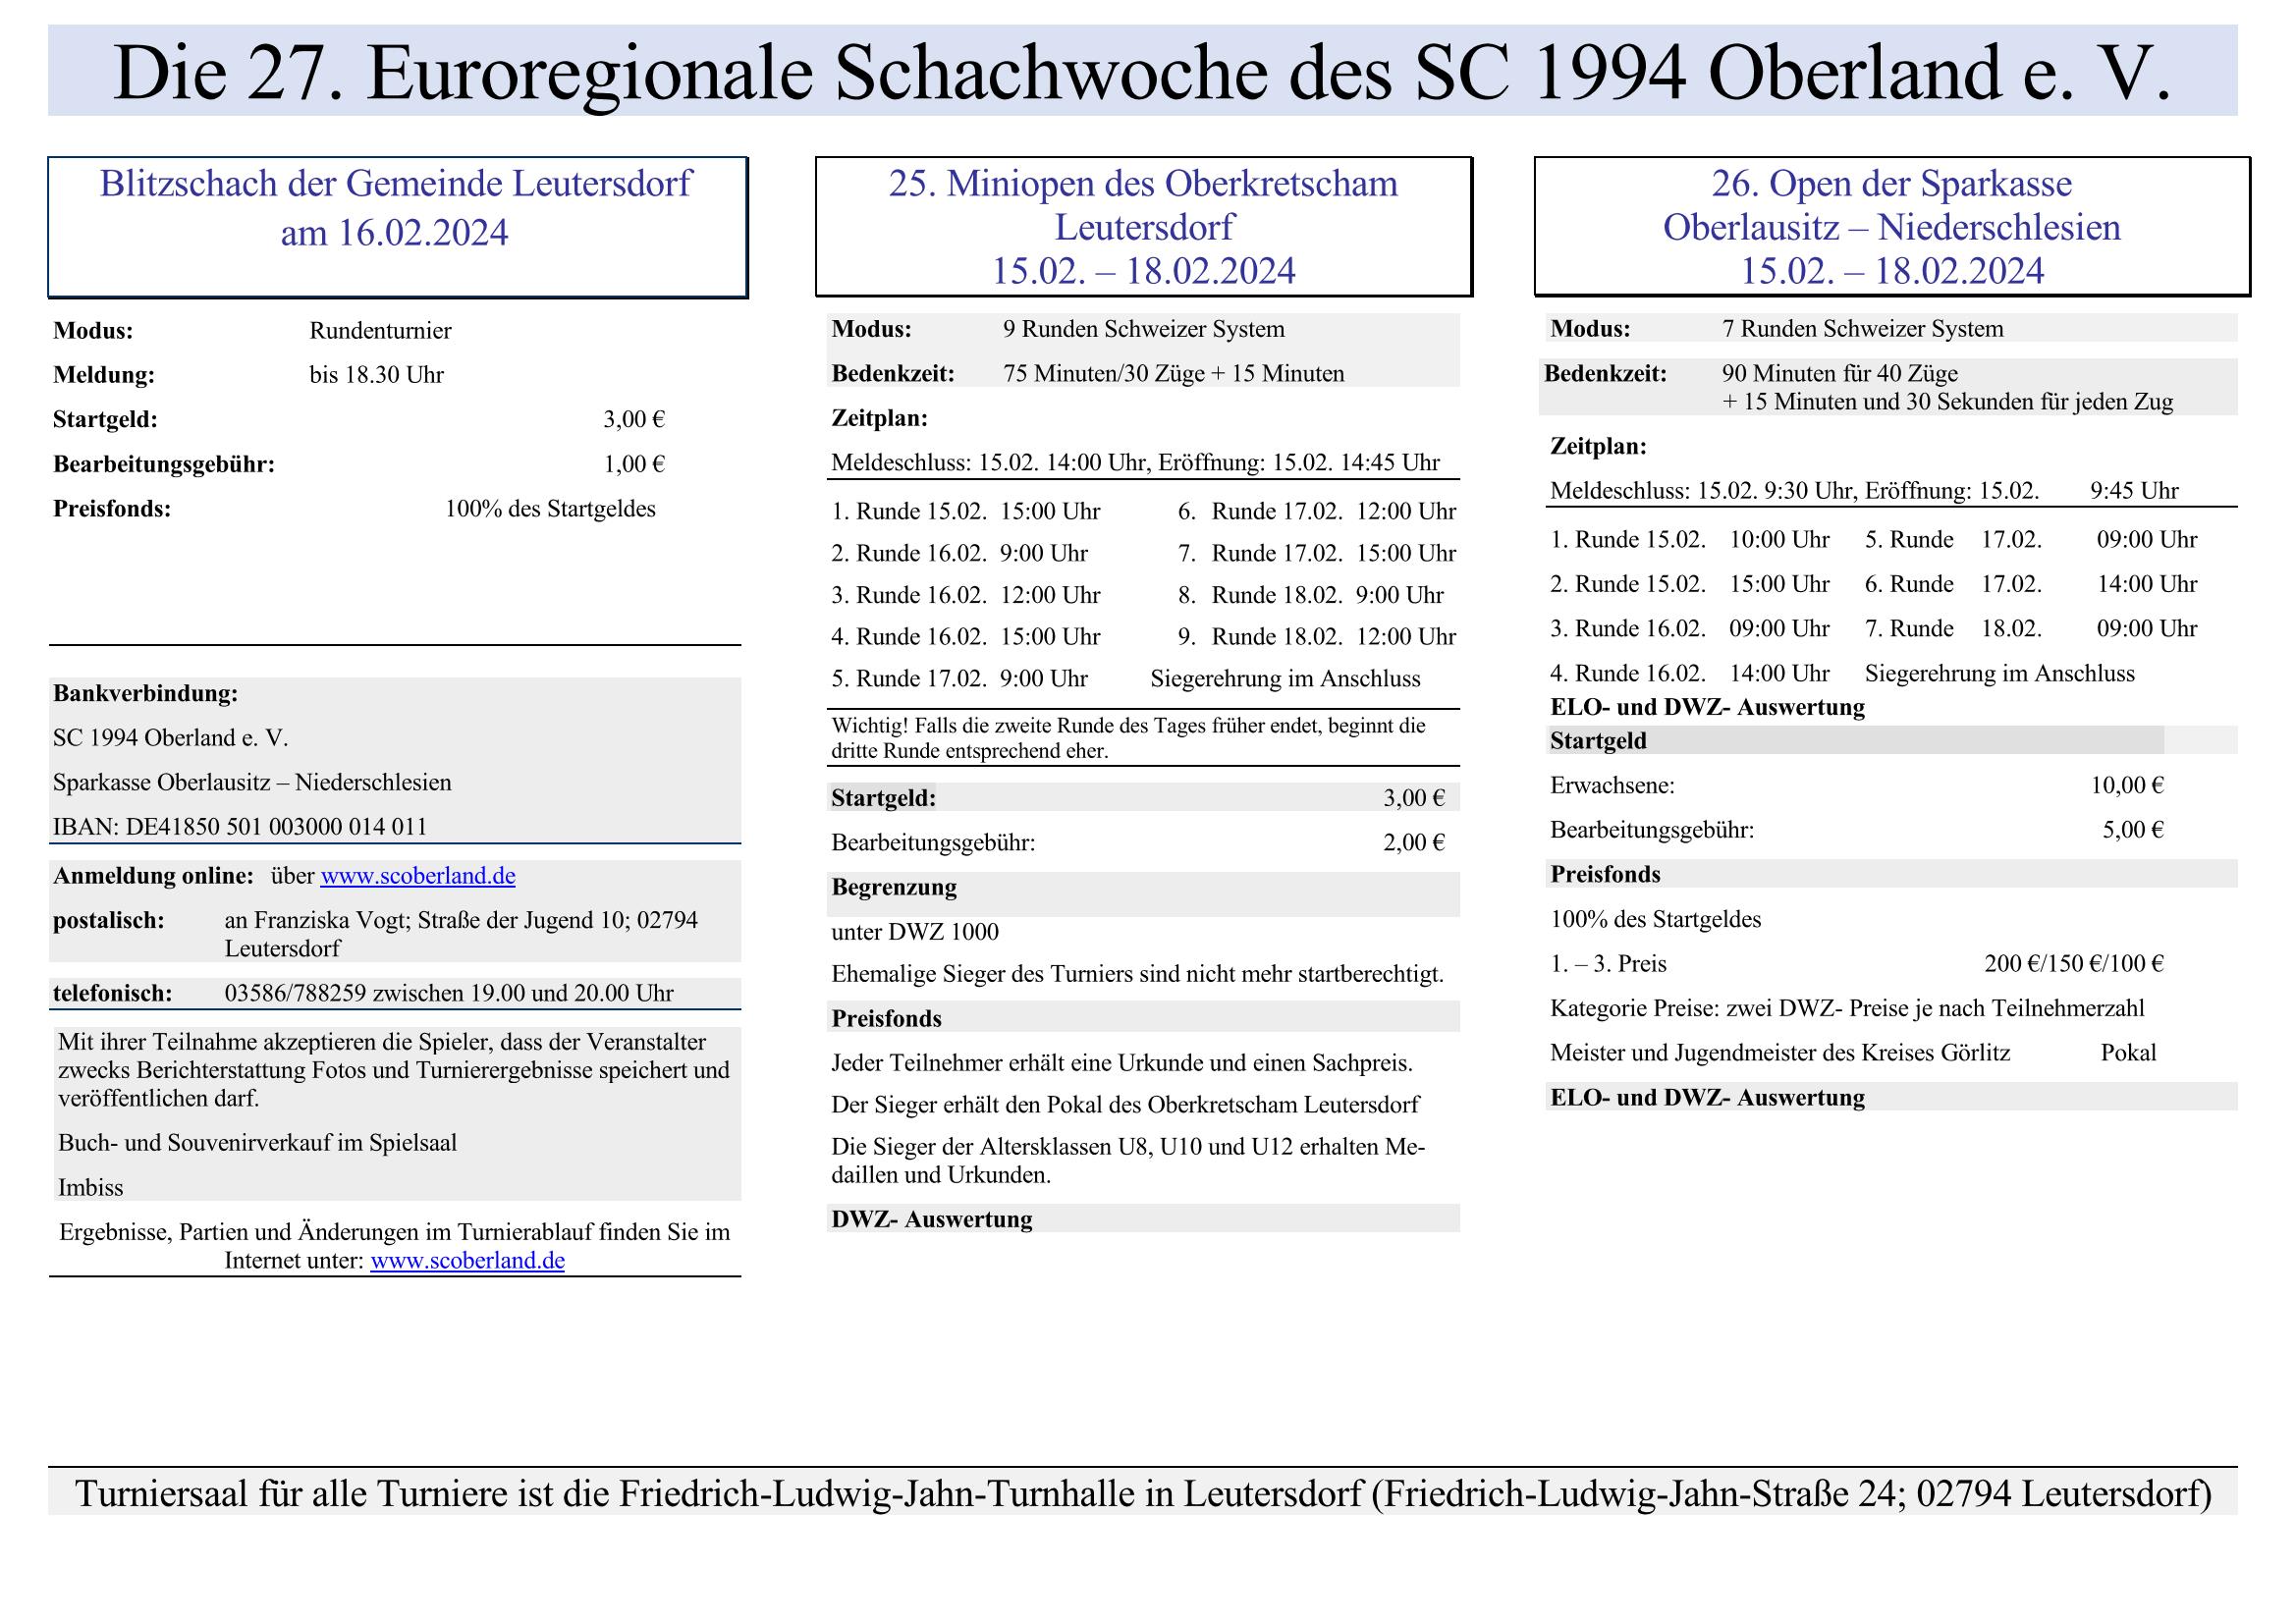This screenshot has height=1623, width=2296.
Task: Click the 'Wichtig! Falls die zweite Runde' note
Action: (x=1128, y=738)
